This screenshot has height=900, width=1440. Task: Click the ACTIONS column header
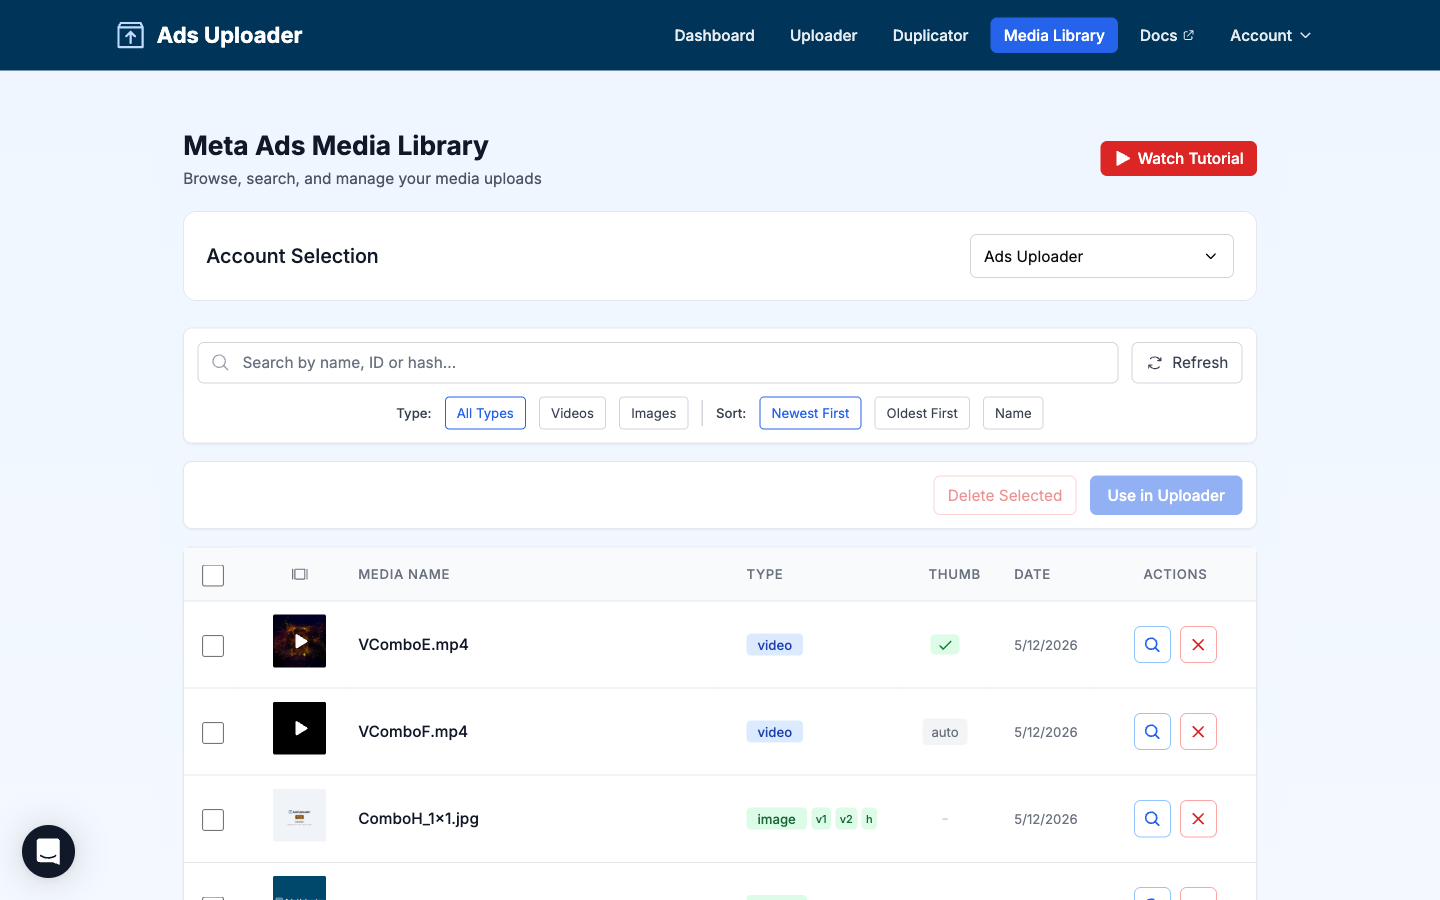[1175, 574]
